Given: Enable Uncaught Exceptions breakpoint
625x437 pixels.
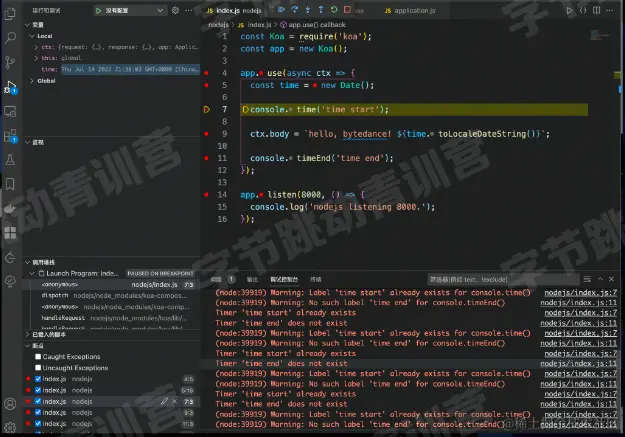Looking at the screenshot, I should point(38,368).
